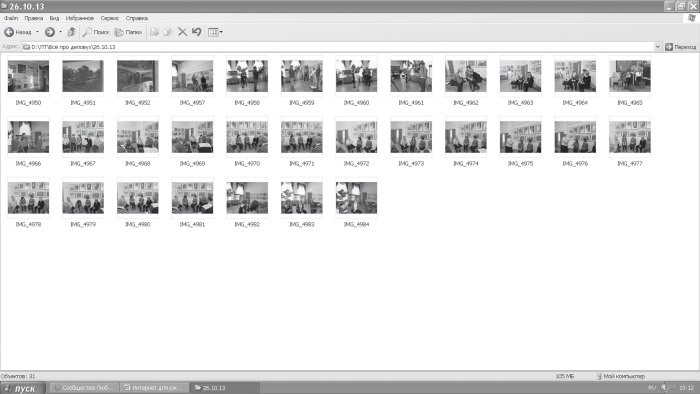
Task: Select thumbnail IMG_4965
Action: 630,76
